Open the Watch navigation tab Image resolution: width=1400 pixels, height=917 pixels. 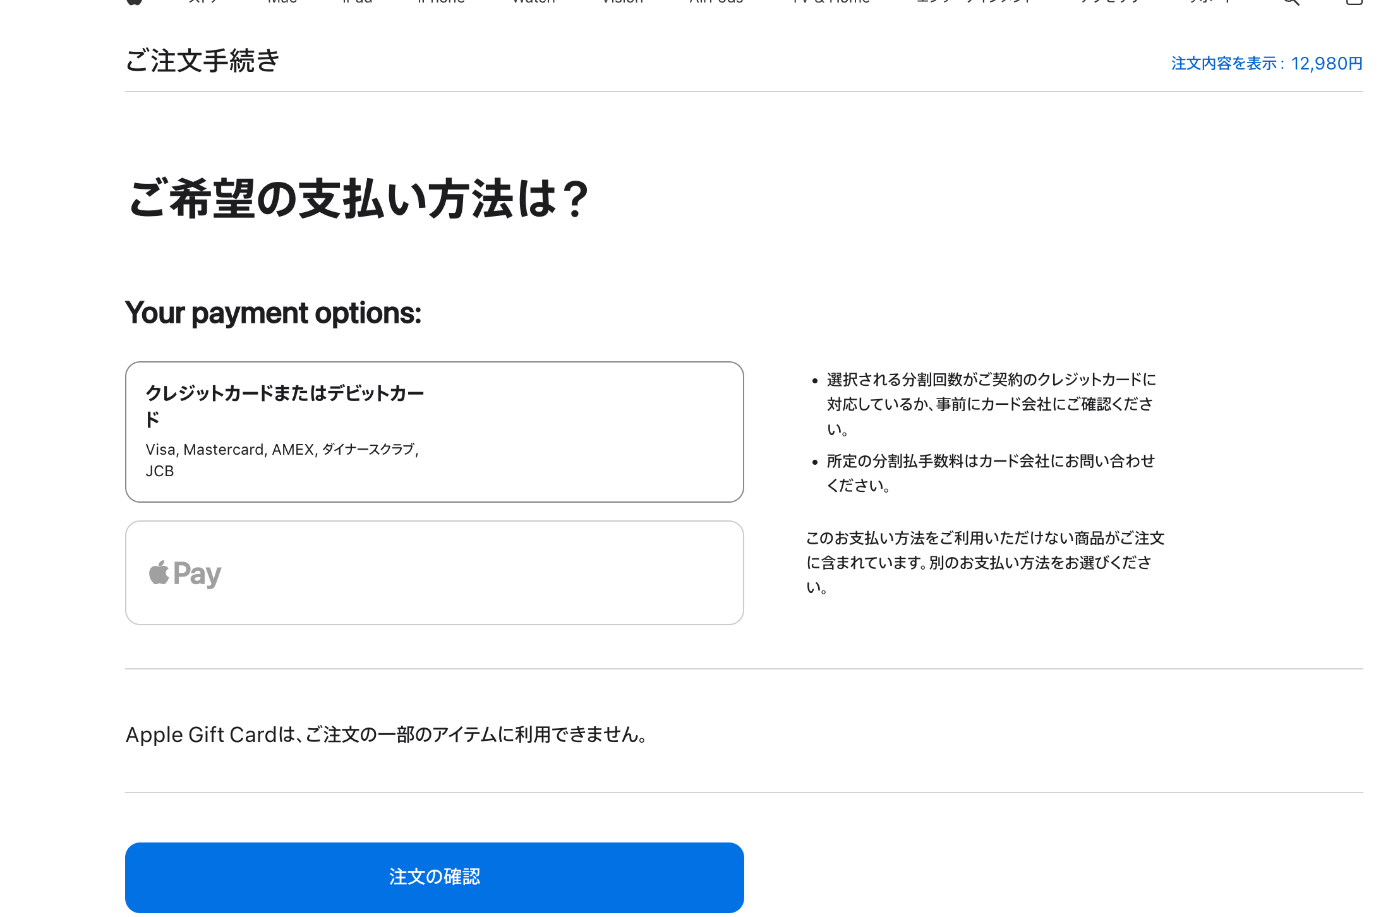(532, 2)
